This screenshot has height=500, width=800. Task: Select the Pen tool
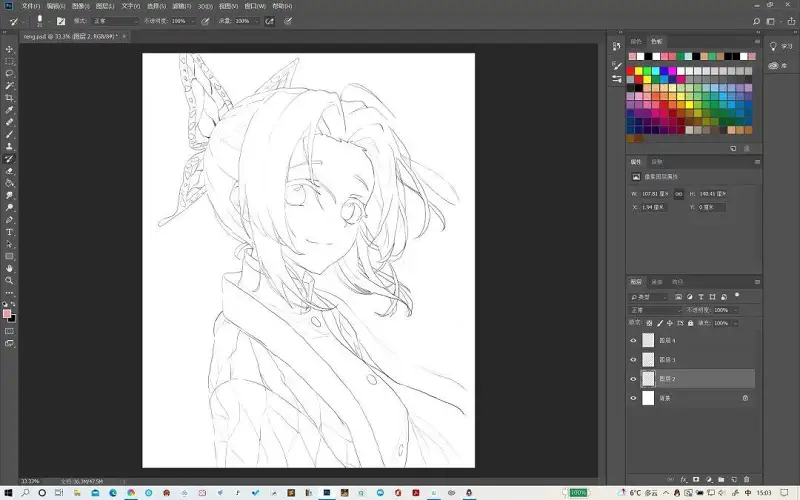[x=9, y=220]
